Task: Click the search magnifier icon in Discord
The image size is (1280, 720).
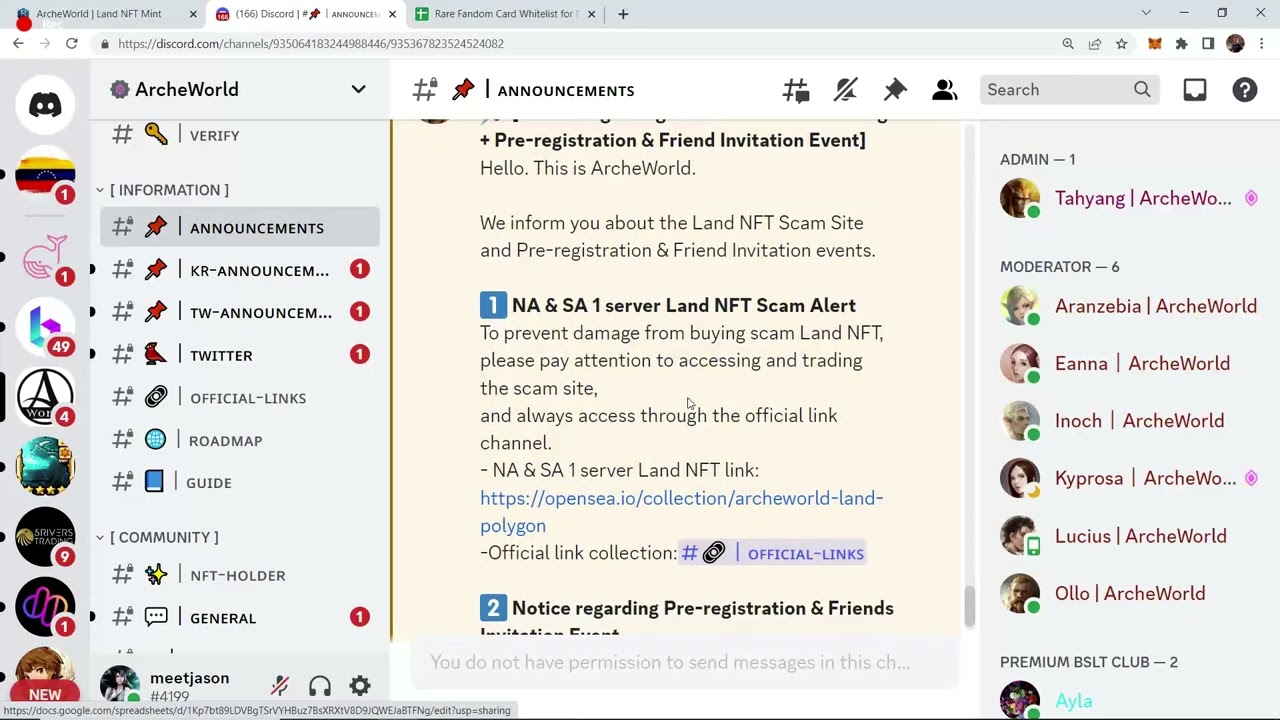Action: pos(1142,90)
